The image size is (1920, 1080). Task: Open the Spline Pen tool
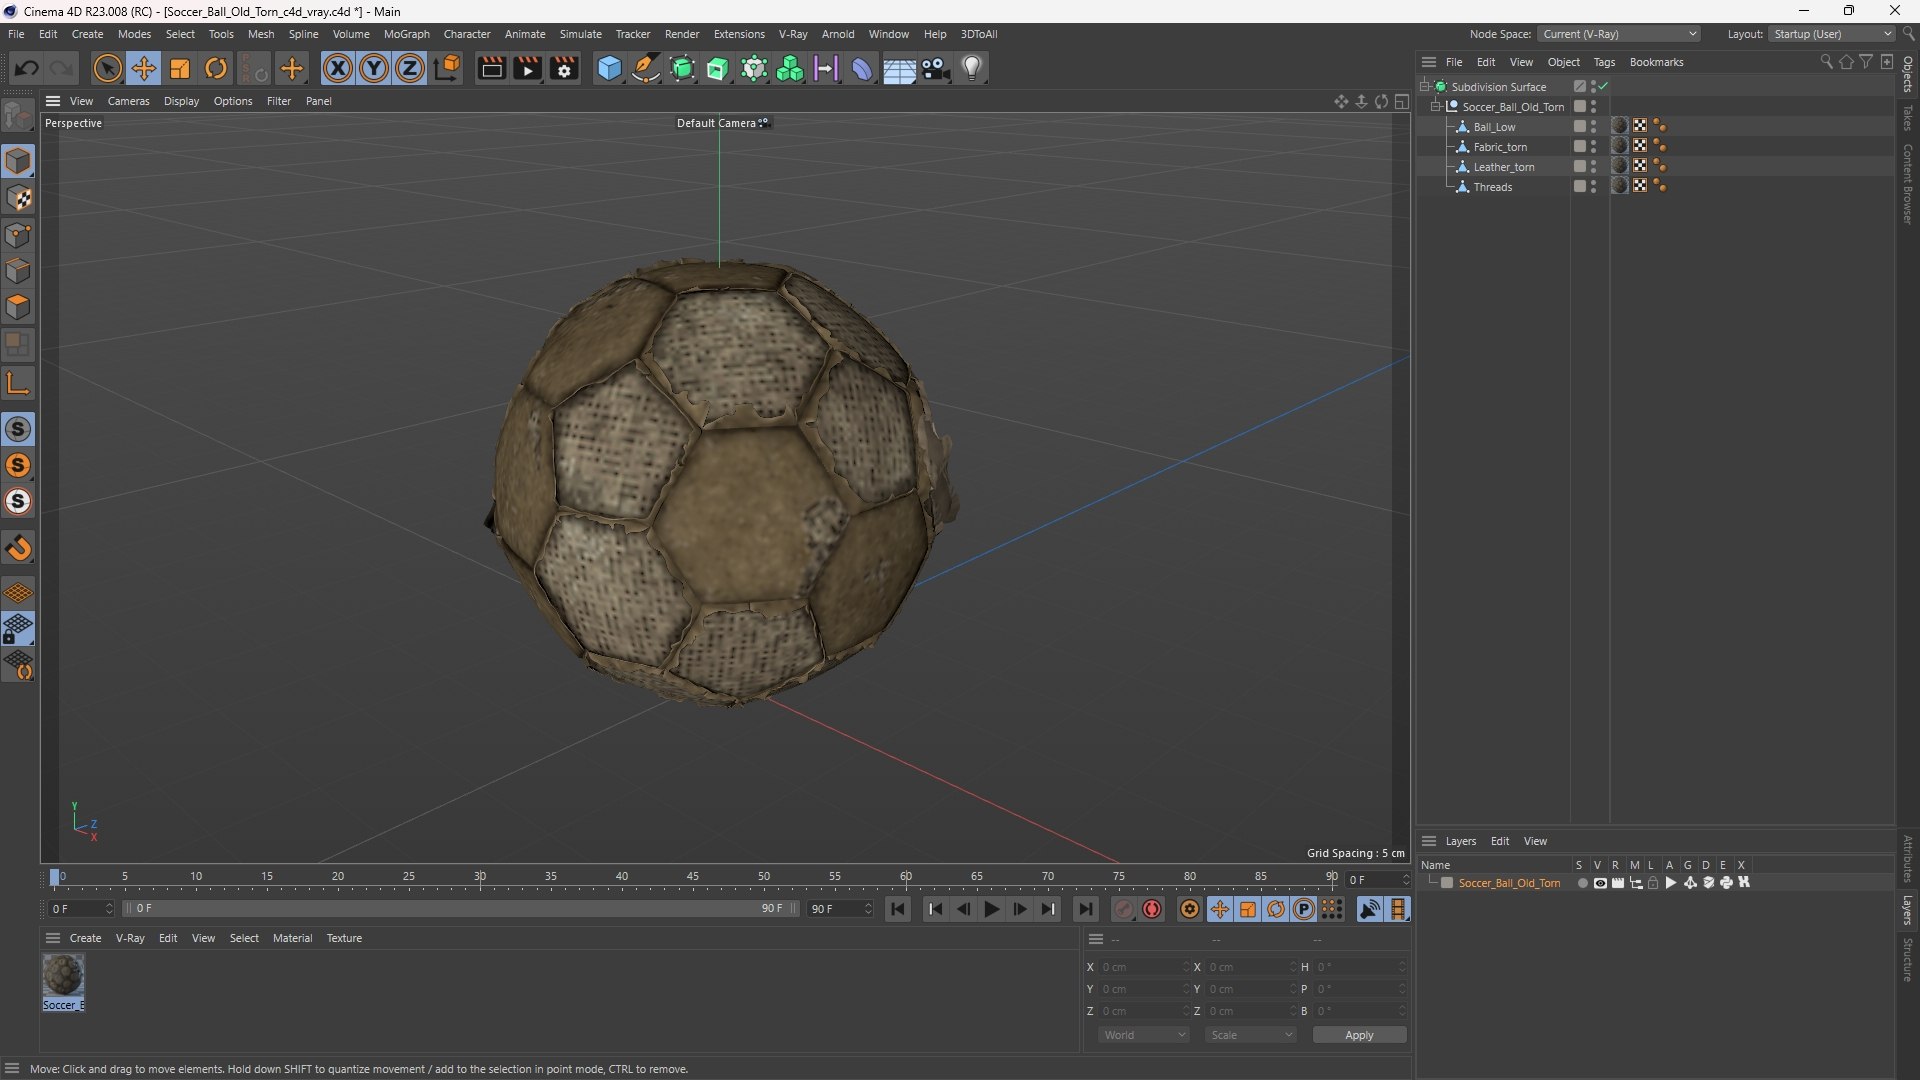pyautogui.click(x=646, y=68)
